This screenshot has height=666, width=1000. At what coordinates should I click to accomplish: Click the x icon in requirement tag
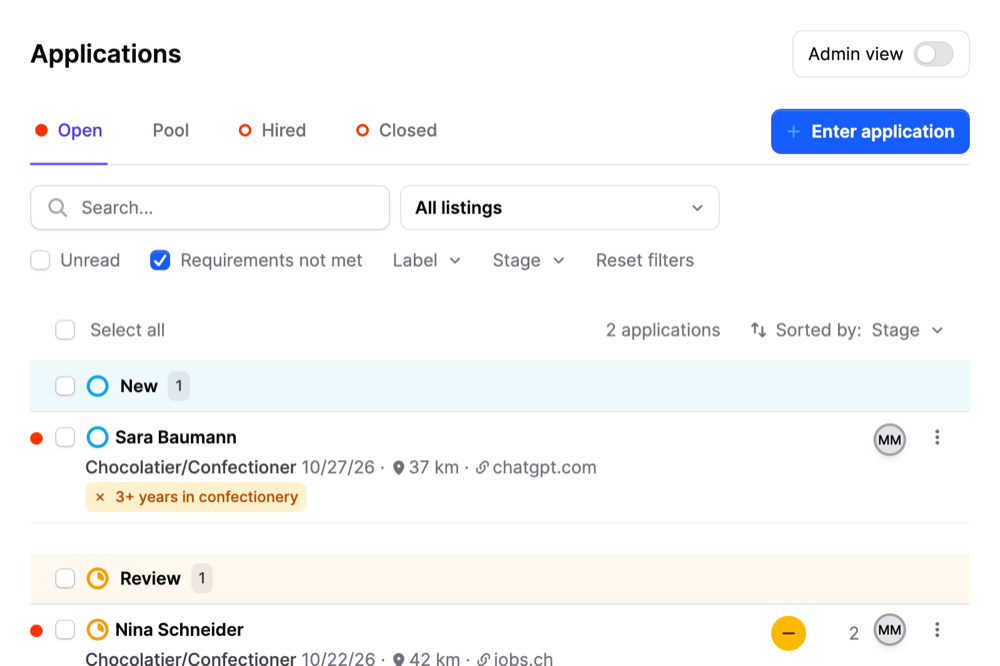[100, 497]
